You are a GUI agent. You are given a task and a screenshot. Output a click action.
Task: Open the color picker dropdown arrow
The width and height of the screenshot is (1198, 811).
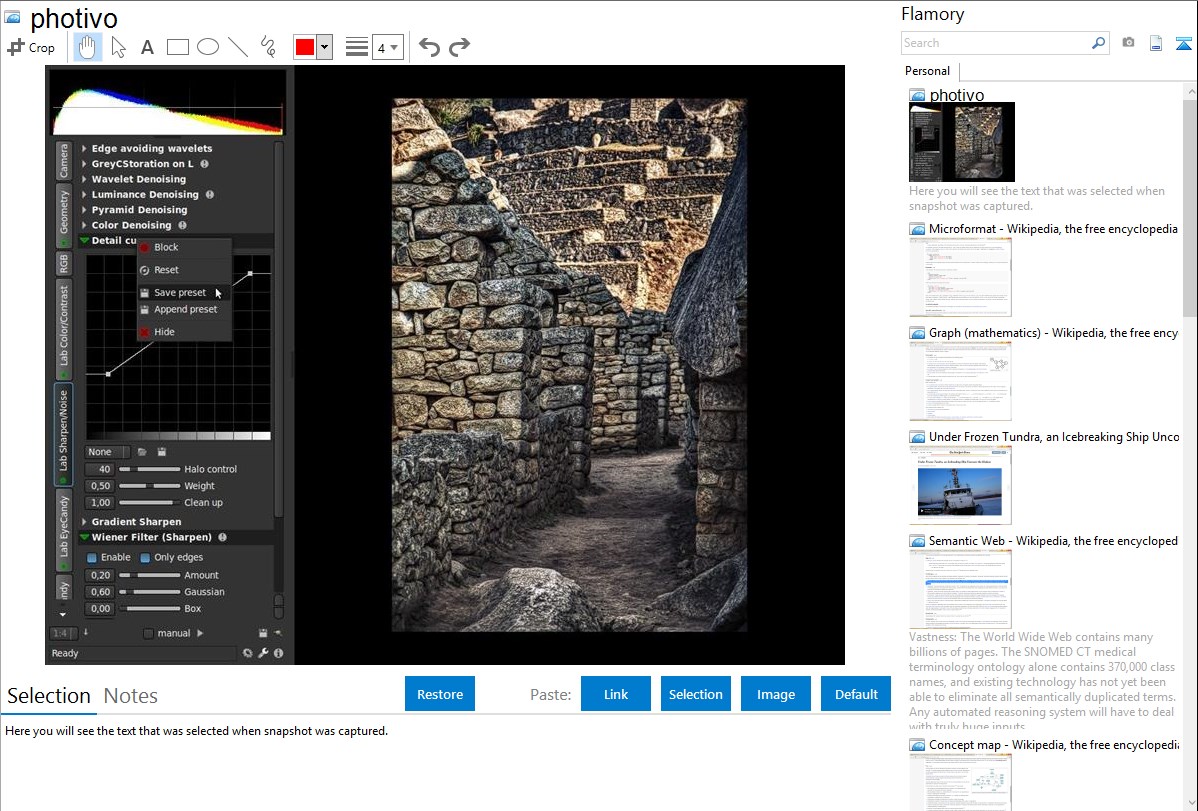[x=324, y=47]
